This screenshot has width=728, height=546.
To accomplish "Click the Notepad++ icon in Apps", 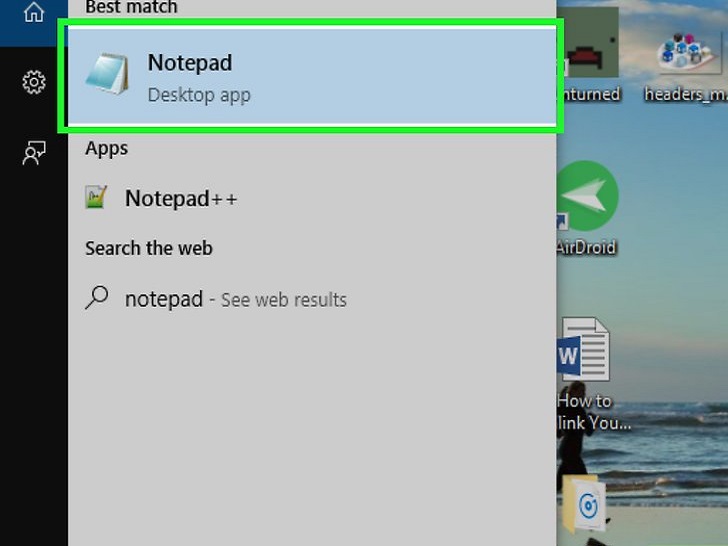I will (96, 197).
